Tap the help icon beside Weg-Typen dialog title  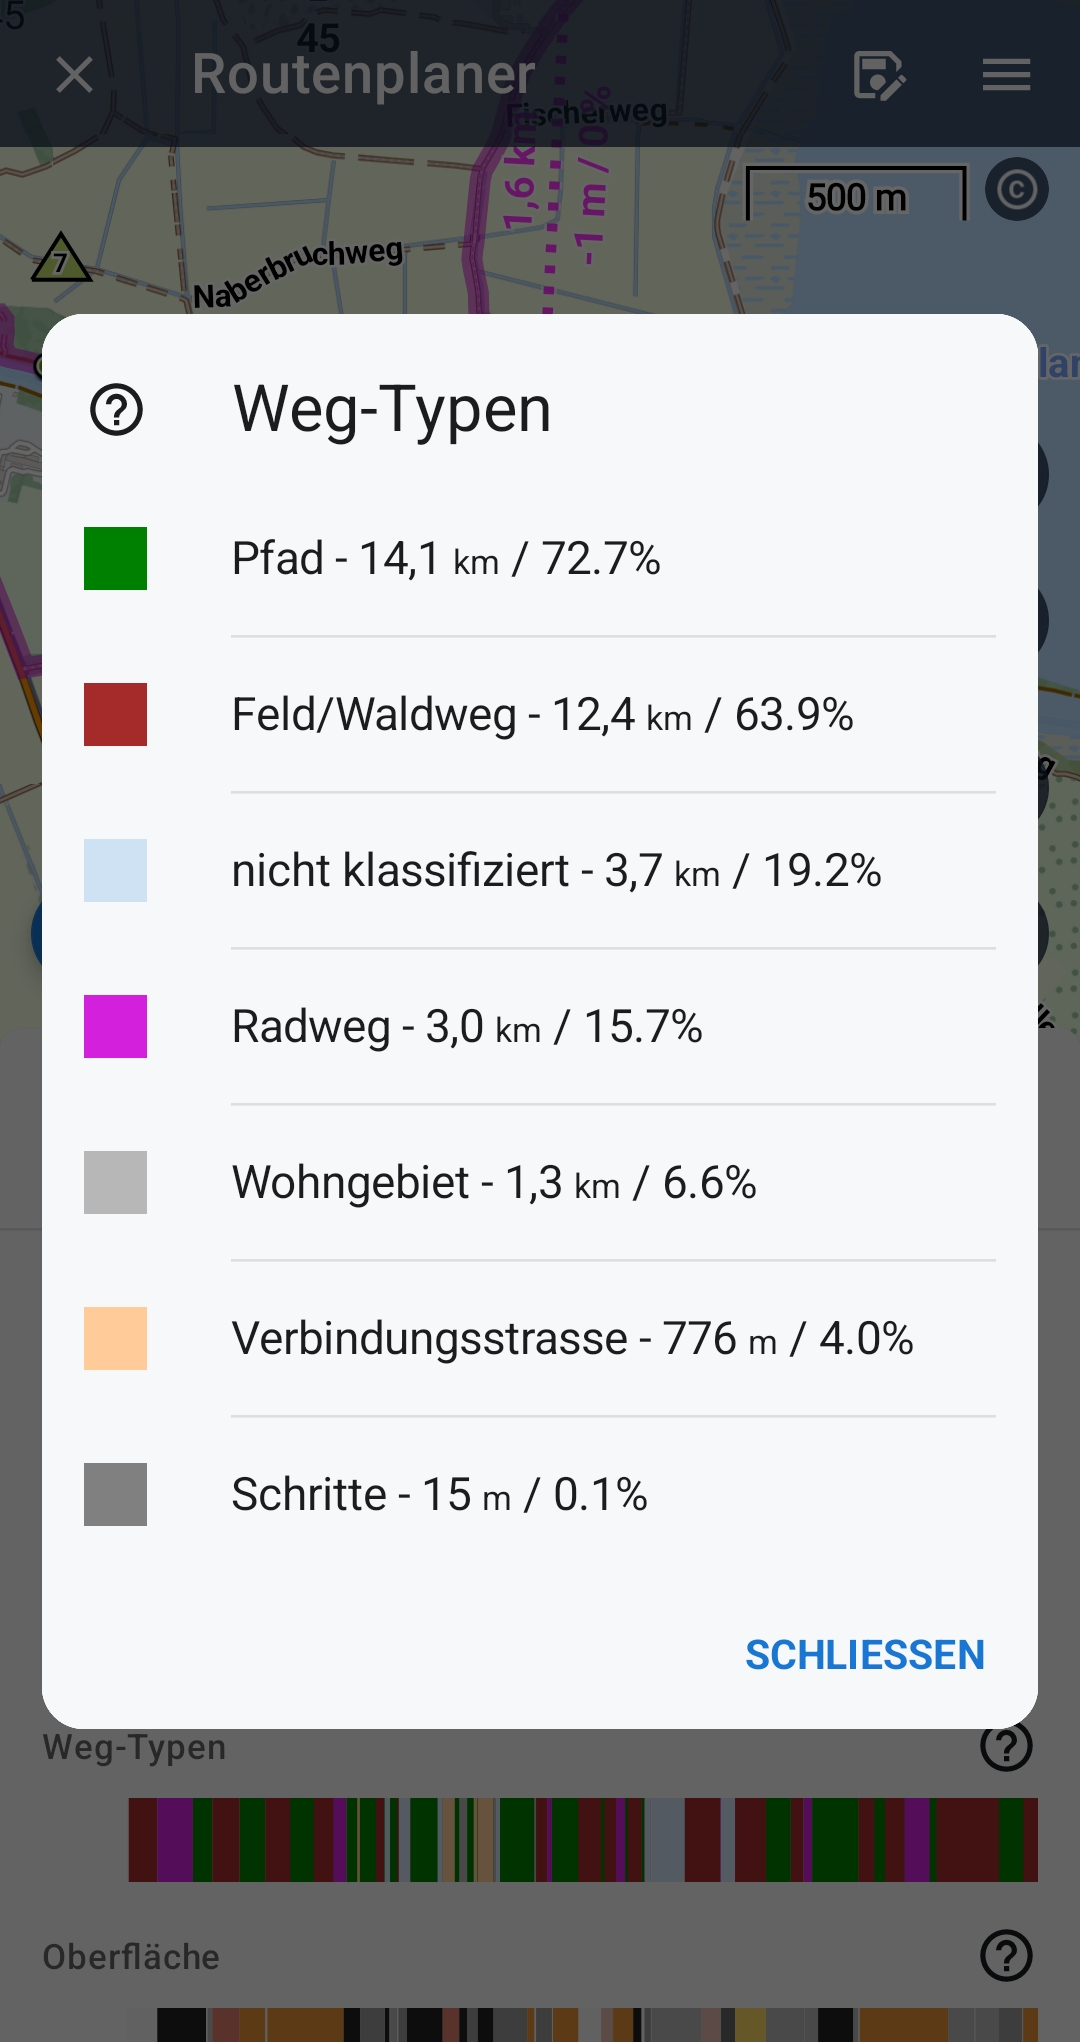point(117,410)
